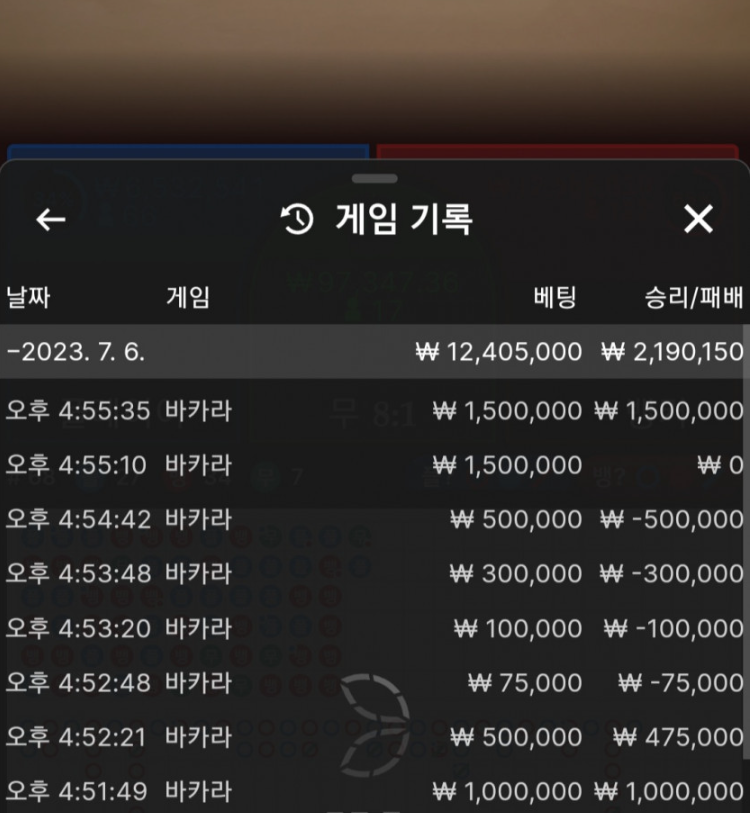View the 오후 4:52:21 round details

tap(375, 737)
